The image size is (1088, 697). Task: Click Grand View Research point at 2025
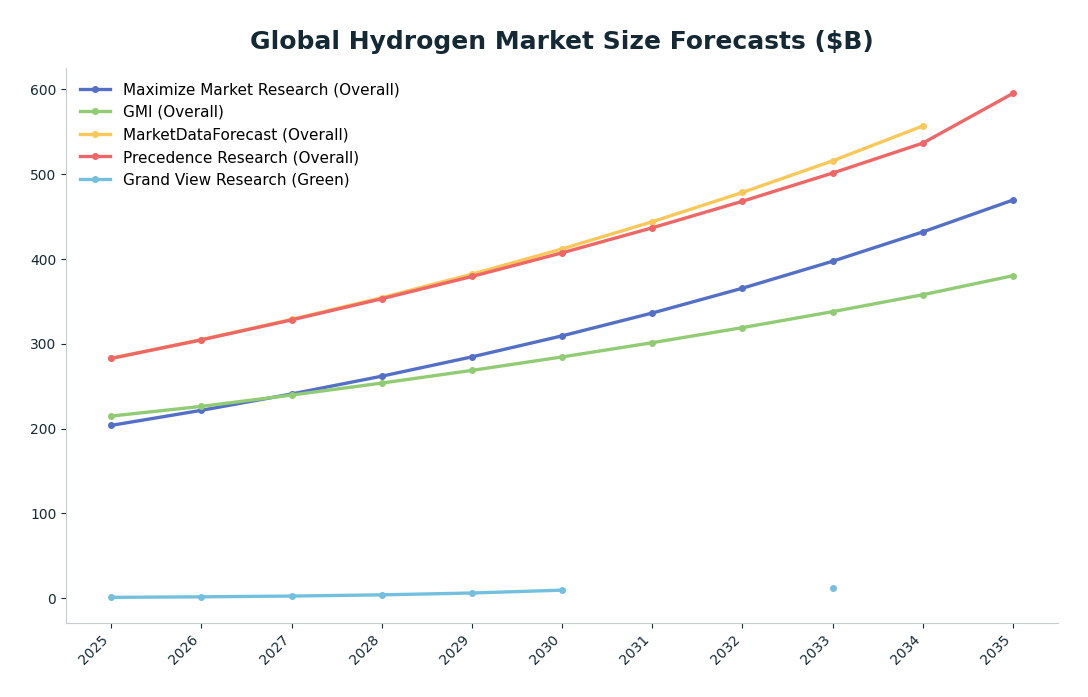(111, 597)
